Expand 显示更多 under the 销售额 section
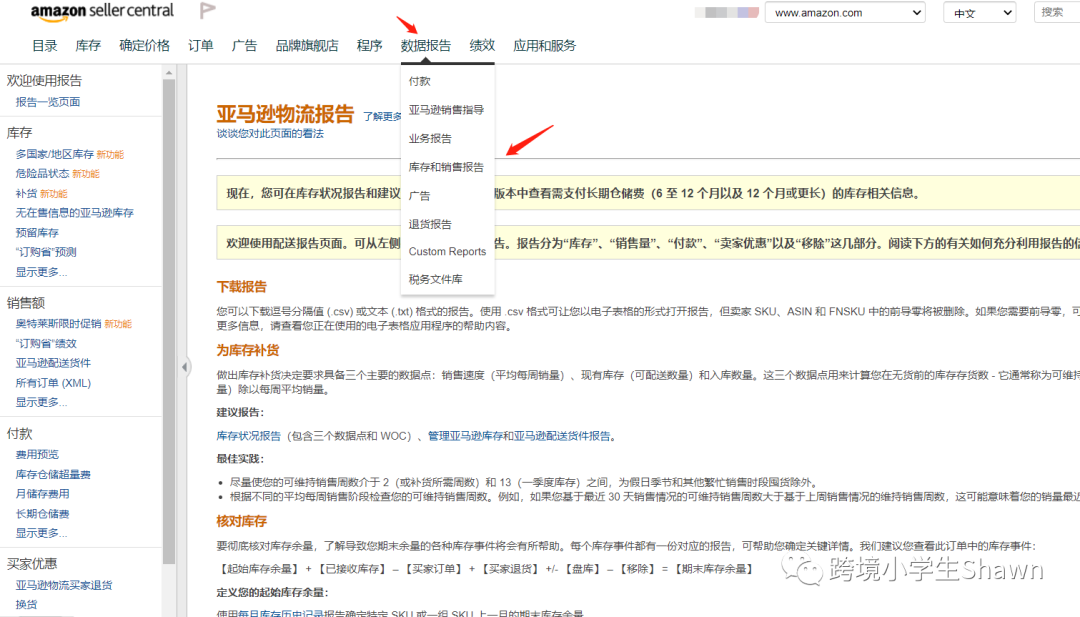The height and width of the screenshot is (617, 1080). (x=41, y=402)
